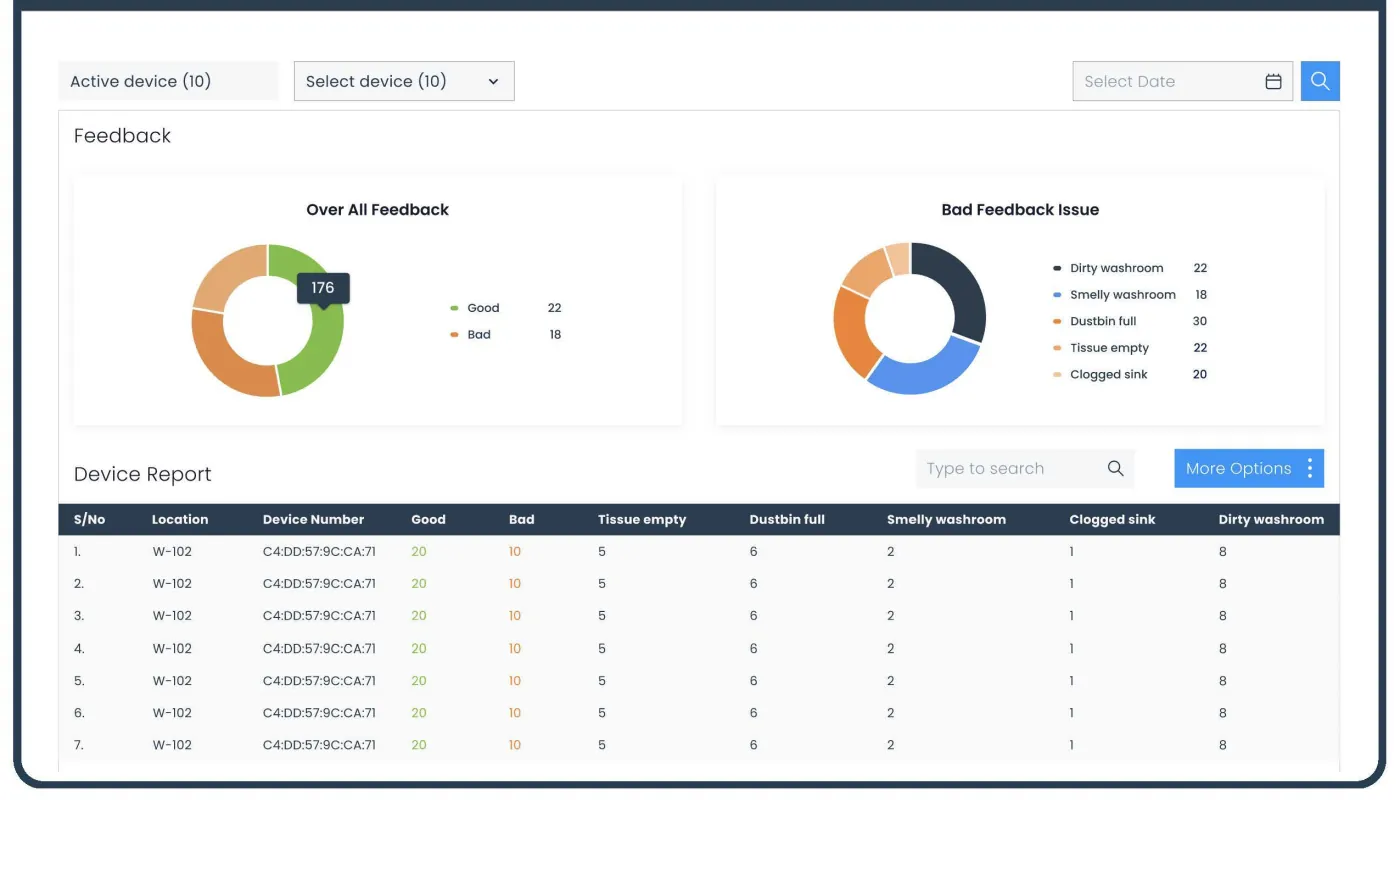
Task: Sort by the S/No column header
Action: [x=89, y=519]
